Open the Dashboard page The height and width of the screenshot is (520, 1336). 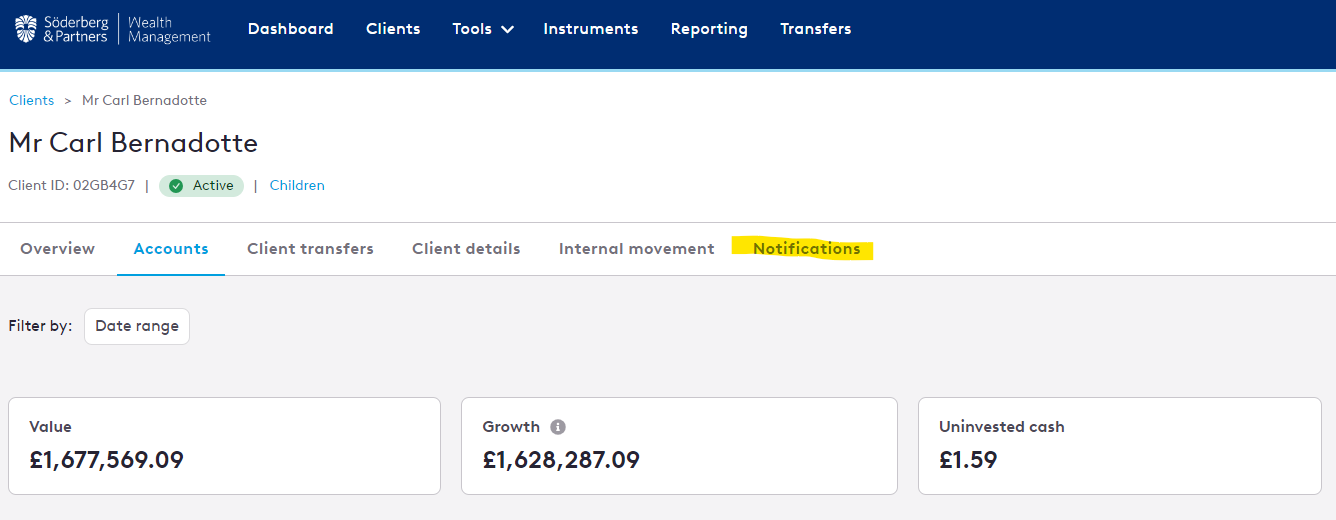click(290, 29)
